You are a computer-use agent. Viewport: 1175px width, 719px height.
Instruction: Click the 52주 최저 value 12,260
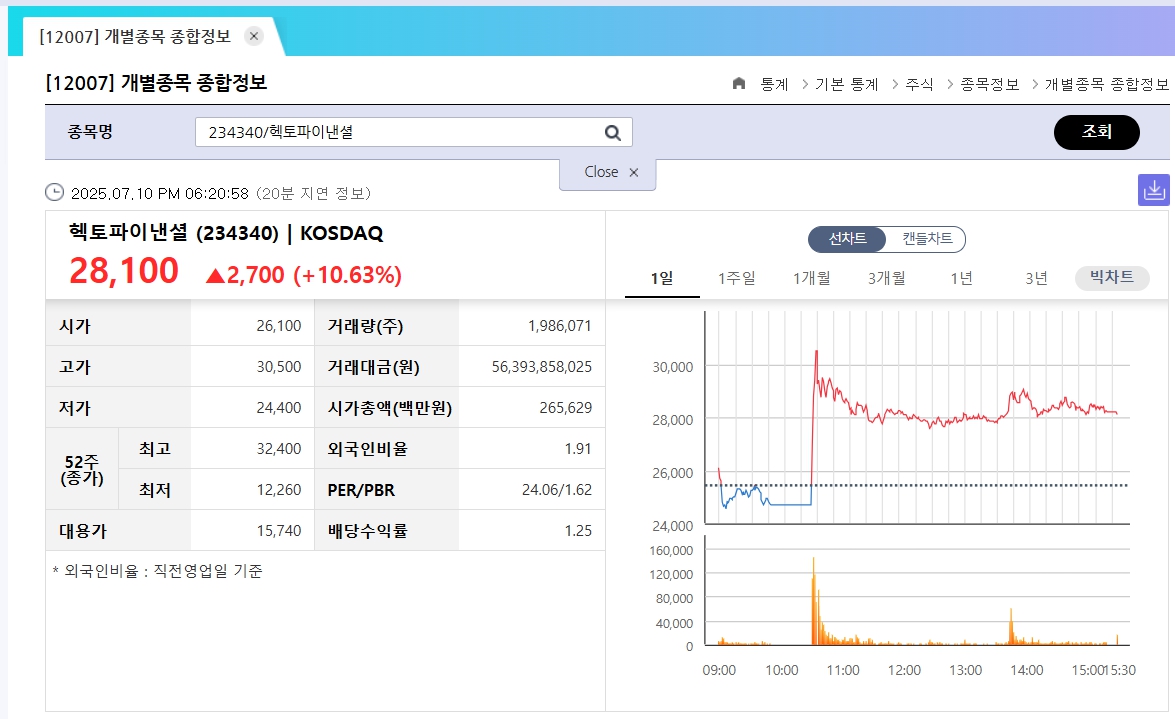[x=279, y=490]
